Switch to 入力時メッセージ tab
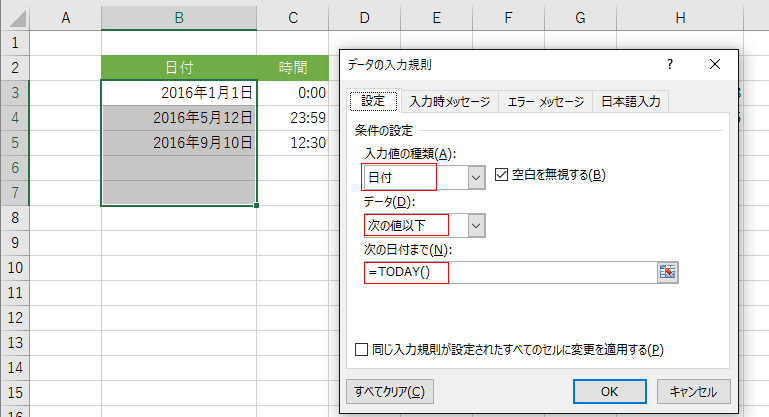Viewport: 769px width, 417px height. coord(449,102)
